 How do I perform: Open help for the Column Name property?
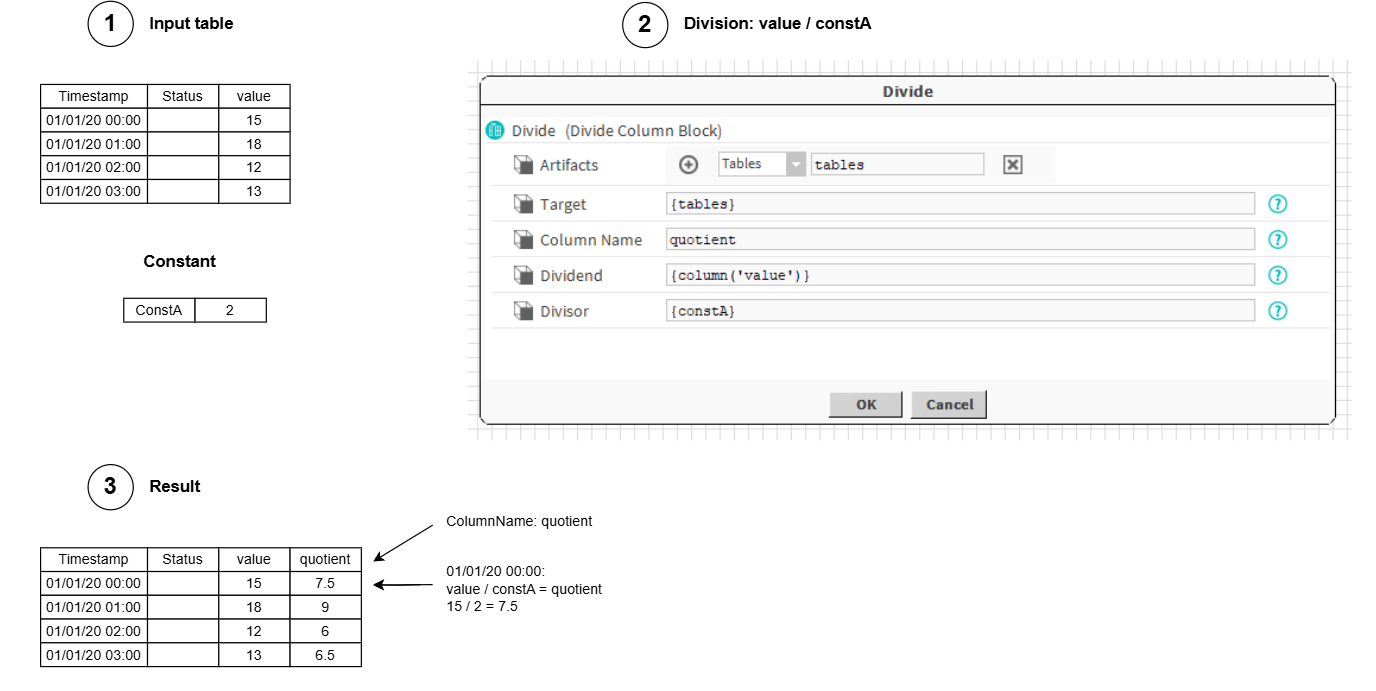(1277, 240)
